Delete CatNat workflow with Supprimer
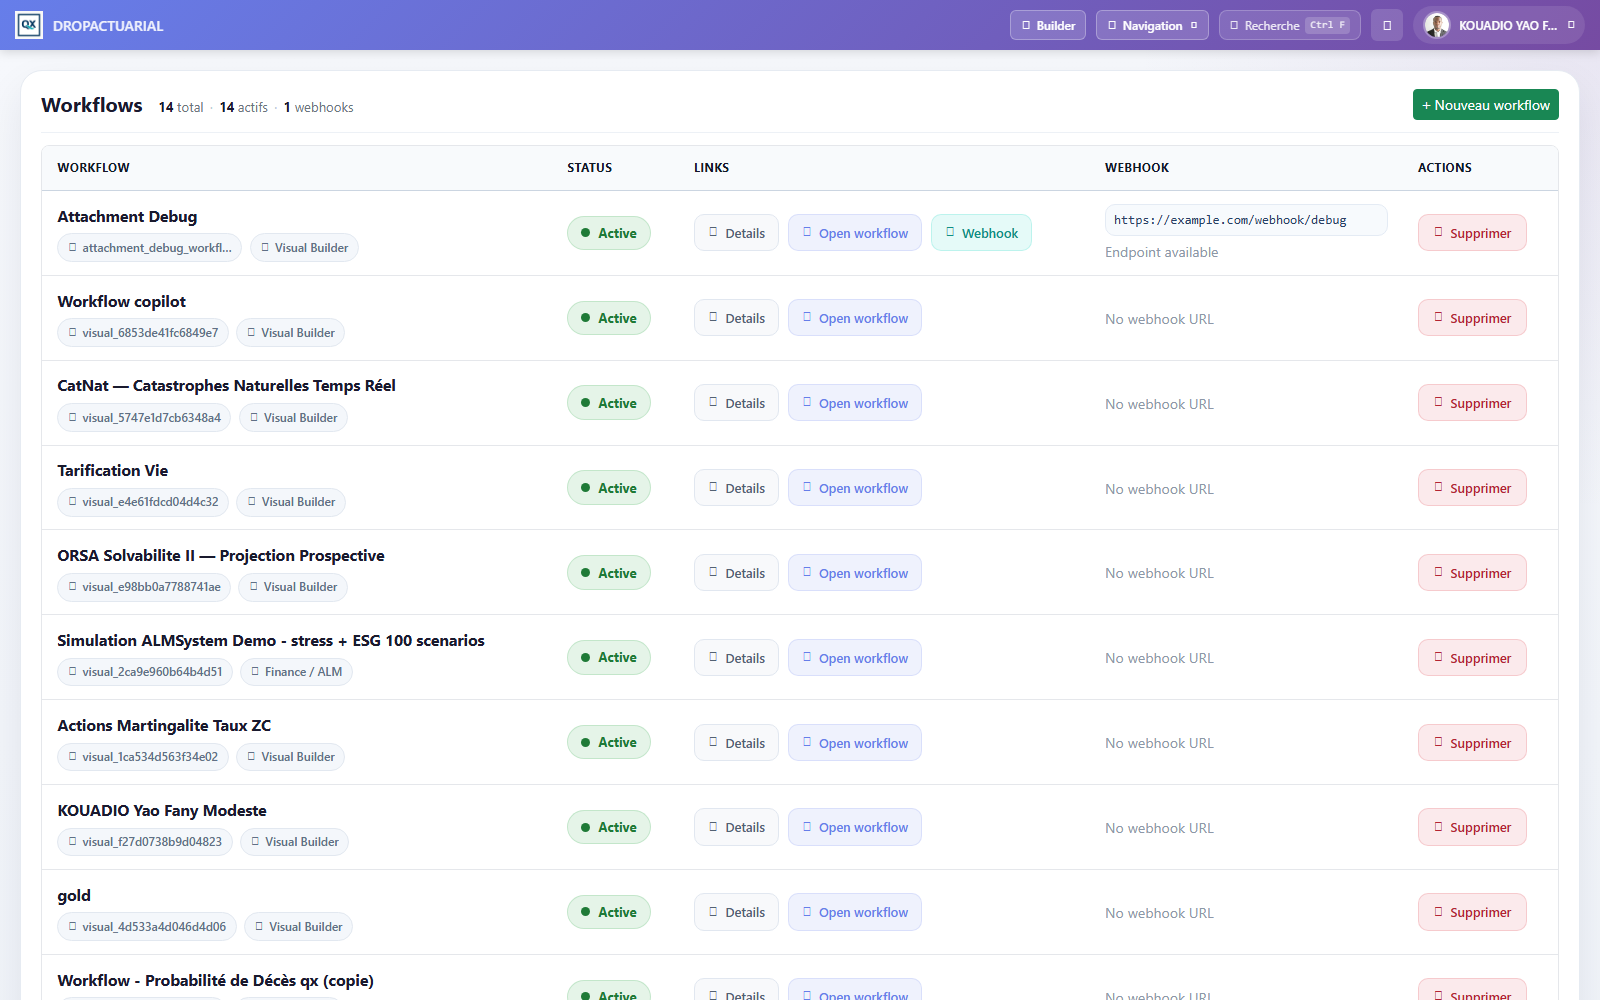 point(1472,403)
